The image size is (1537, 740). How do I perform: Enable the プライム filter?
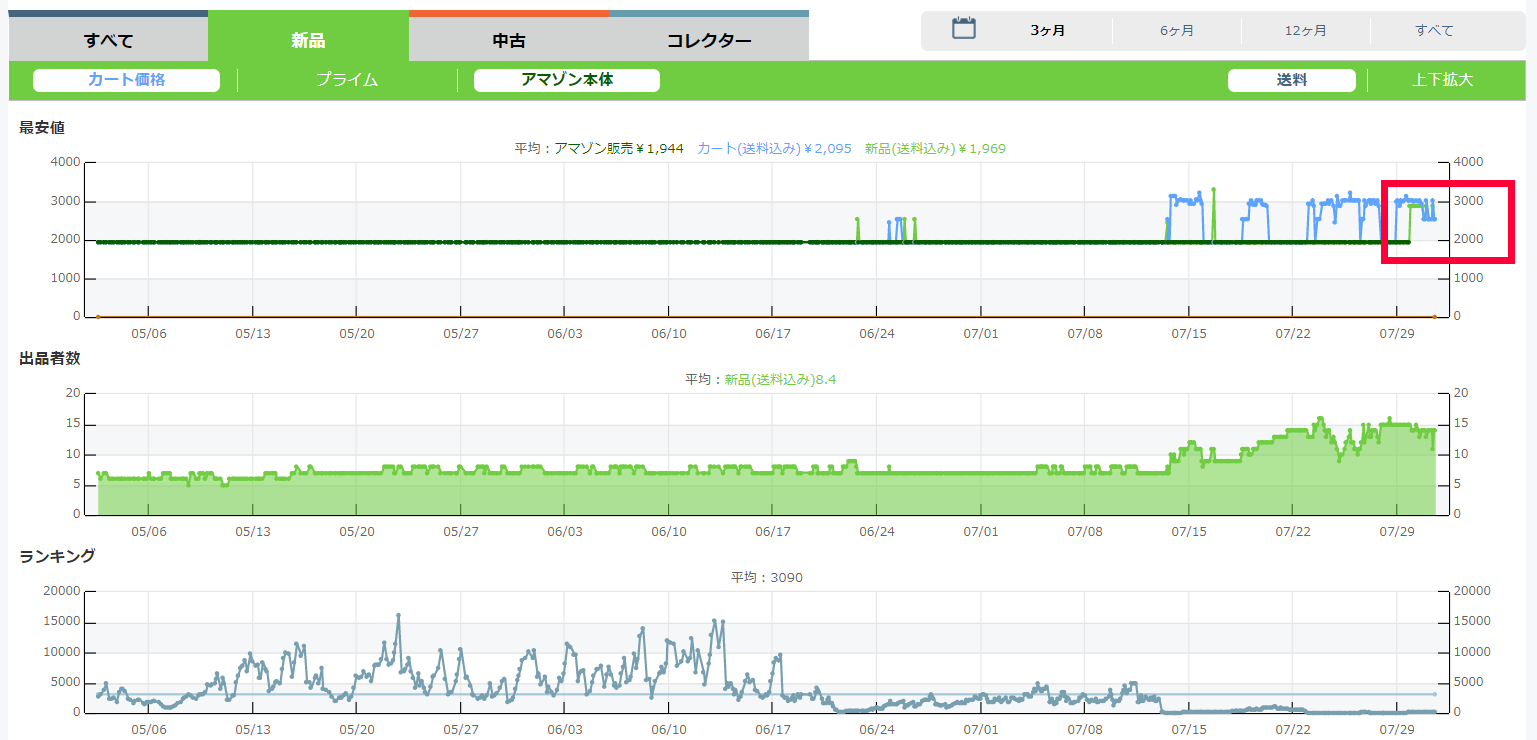coord(347,80)
